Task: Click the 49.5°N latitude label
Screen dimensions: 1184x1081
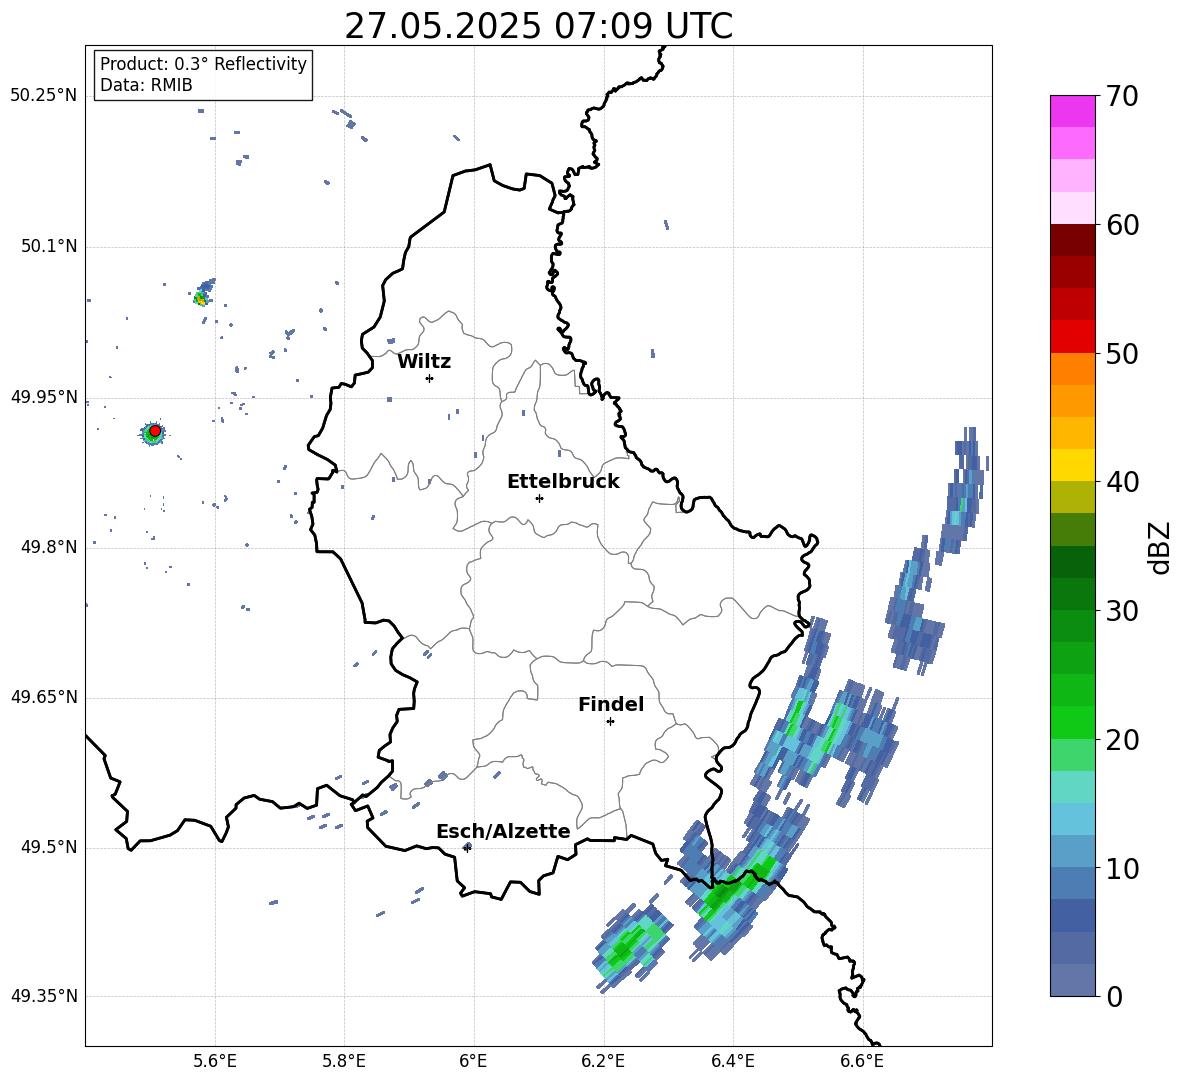Action: (x=48, y=847)
